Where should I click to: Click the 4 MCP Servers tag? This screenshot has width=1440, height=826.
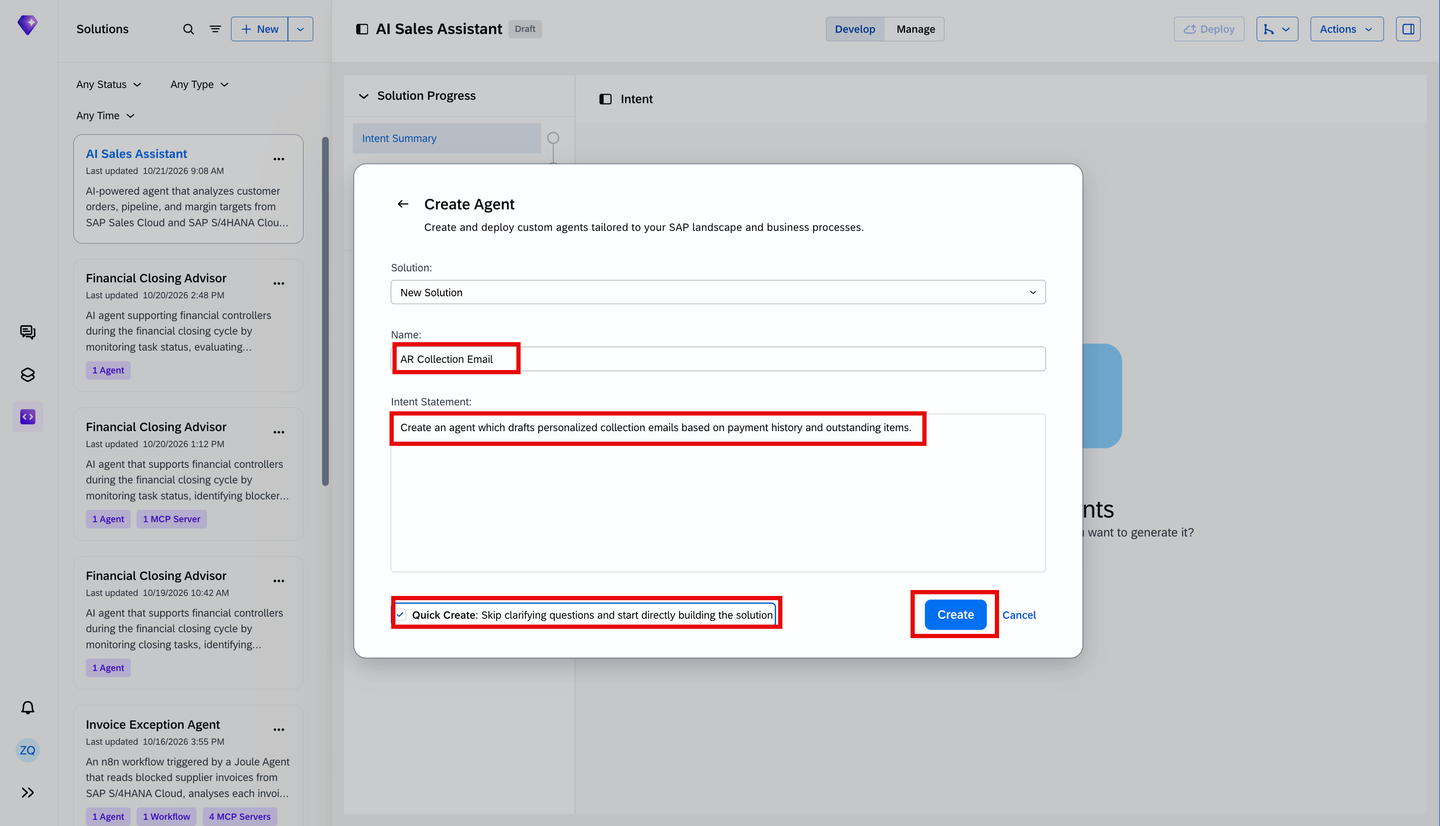[240, 817]
